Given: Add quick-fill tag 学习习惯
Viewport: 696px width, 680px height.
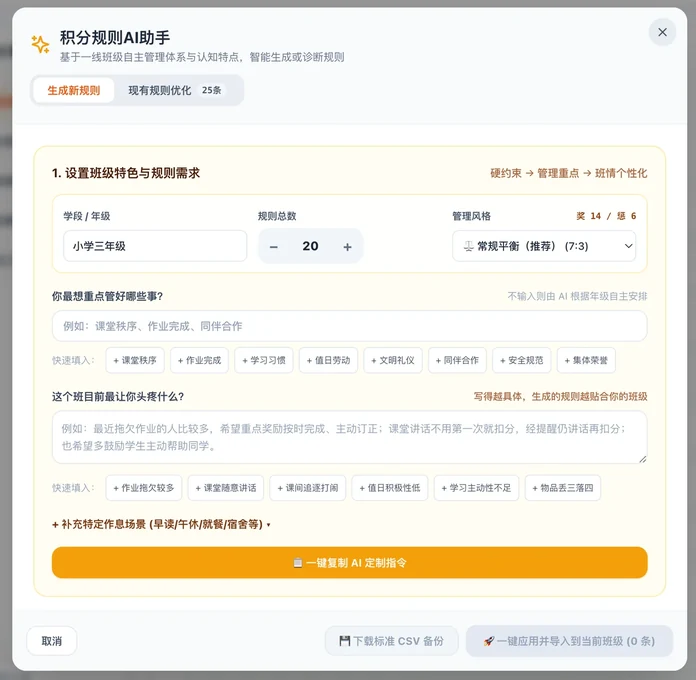Looking at the screenshot, I should pyautogui.click(x=264, y=360).
